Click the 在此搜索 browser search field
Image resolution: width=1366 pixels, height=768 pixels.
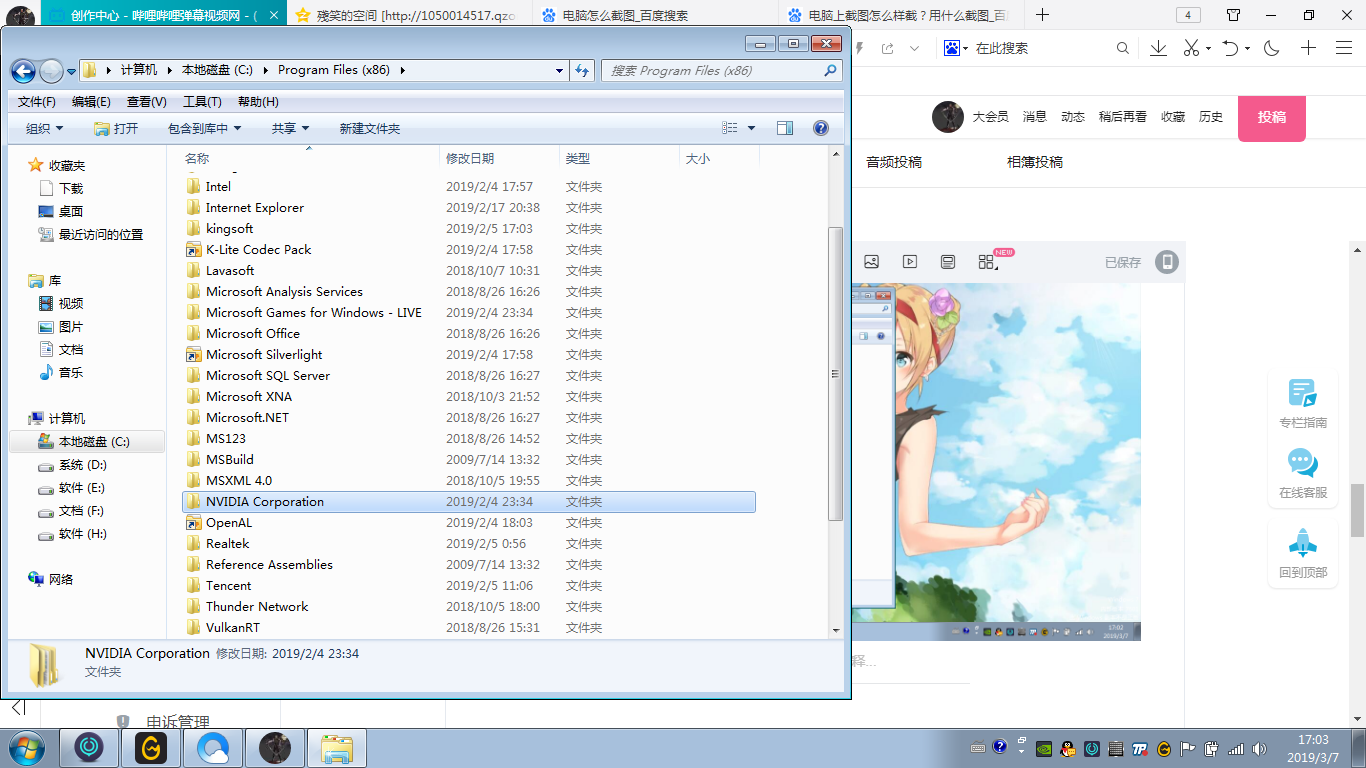(x=1040, y=48)
